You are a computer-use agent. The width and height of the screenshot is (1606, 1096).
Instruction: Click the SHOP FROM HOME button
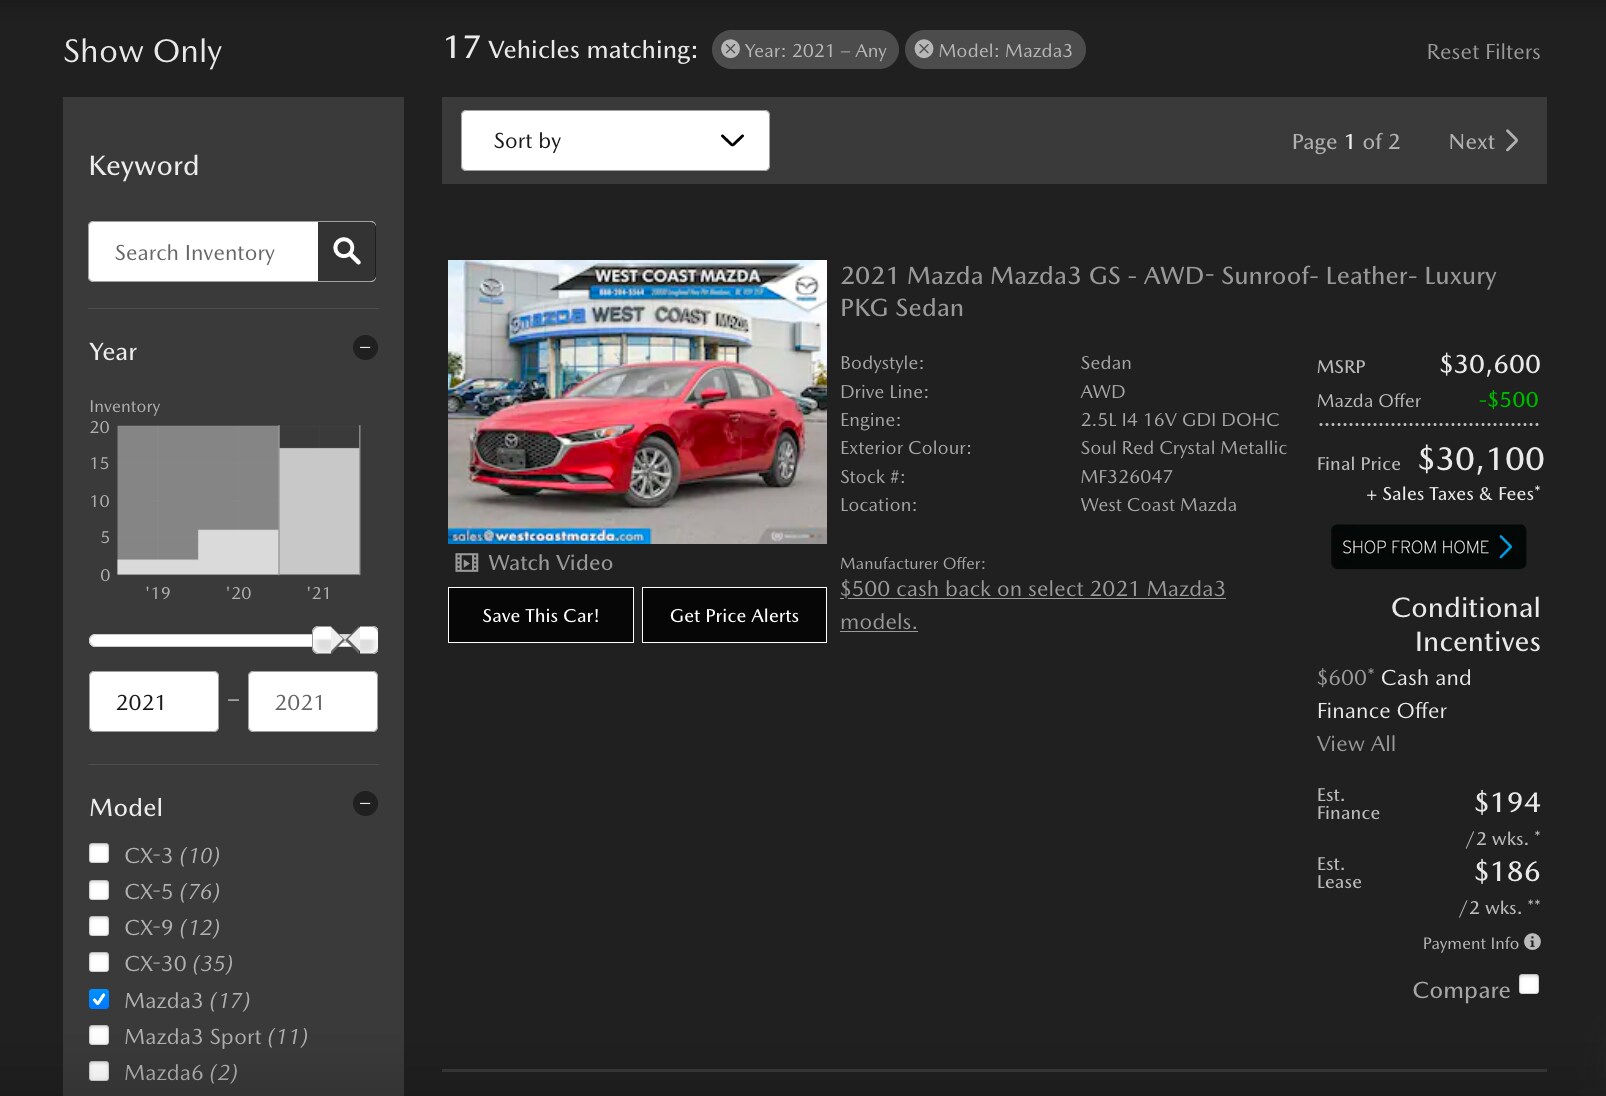(x=1428, y=546)
